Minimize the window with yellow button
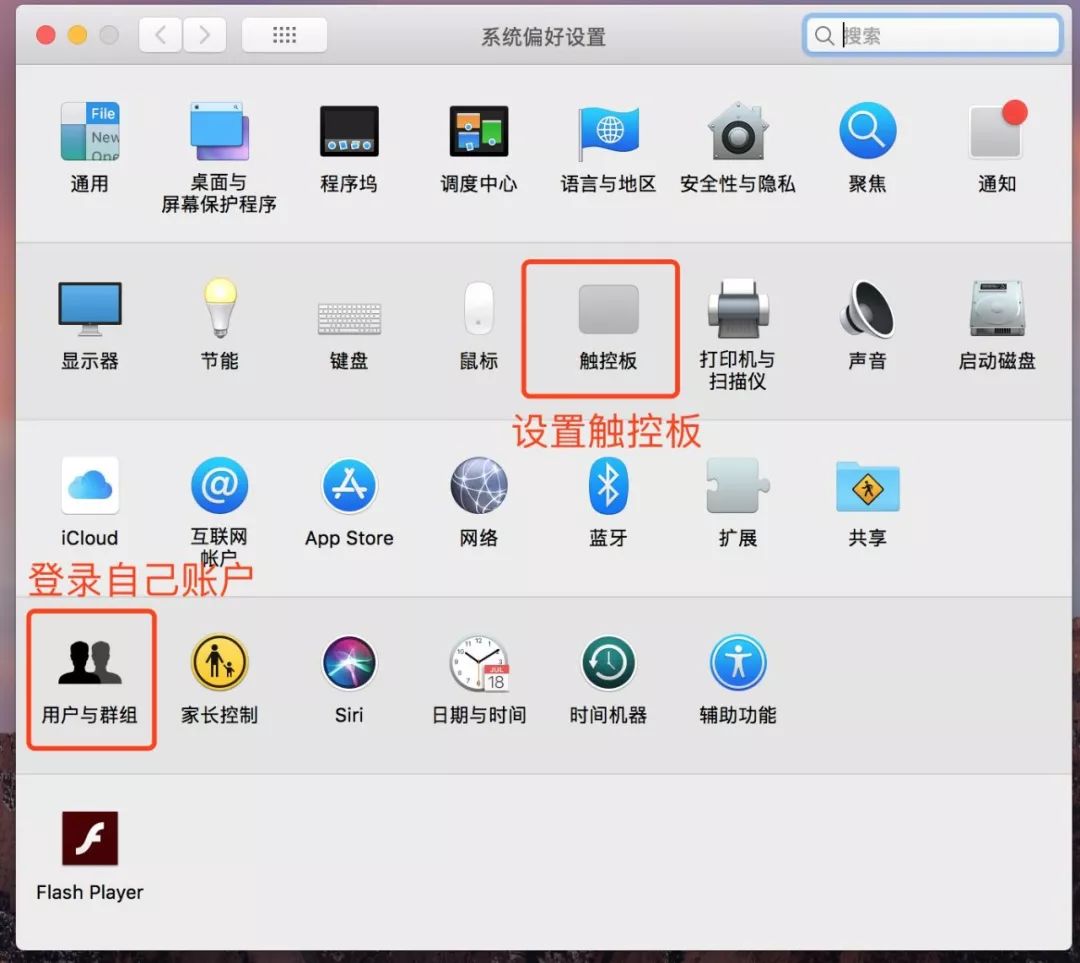This screenshot has width=1080, height=963. click(x=77, y=34)
